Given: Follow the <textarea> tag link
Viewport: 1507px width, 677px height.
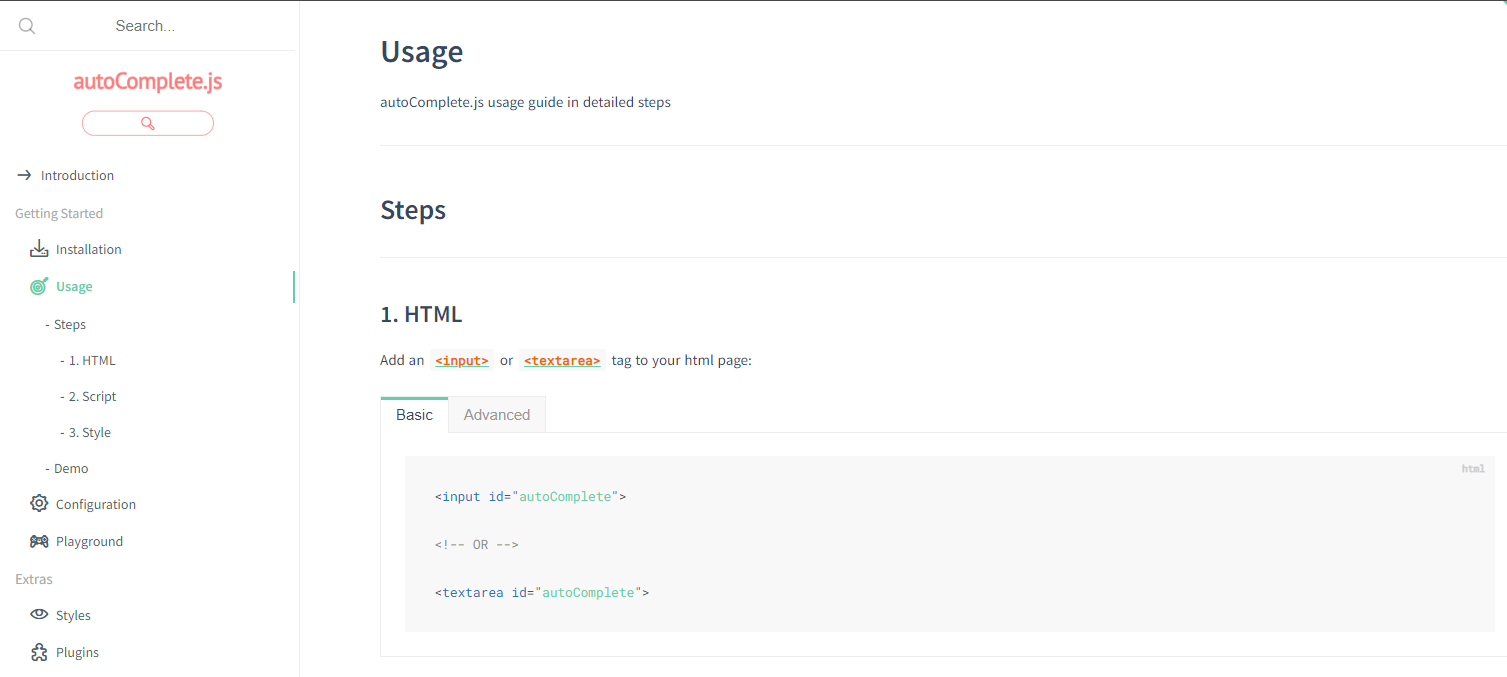Looking at the screenshot, I should (562, 360).
